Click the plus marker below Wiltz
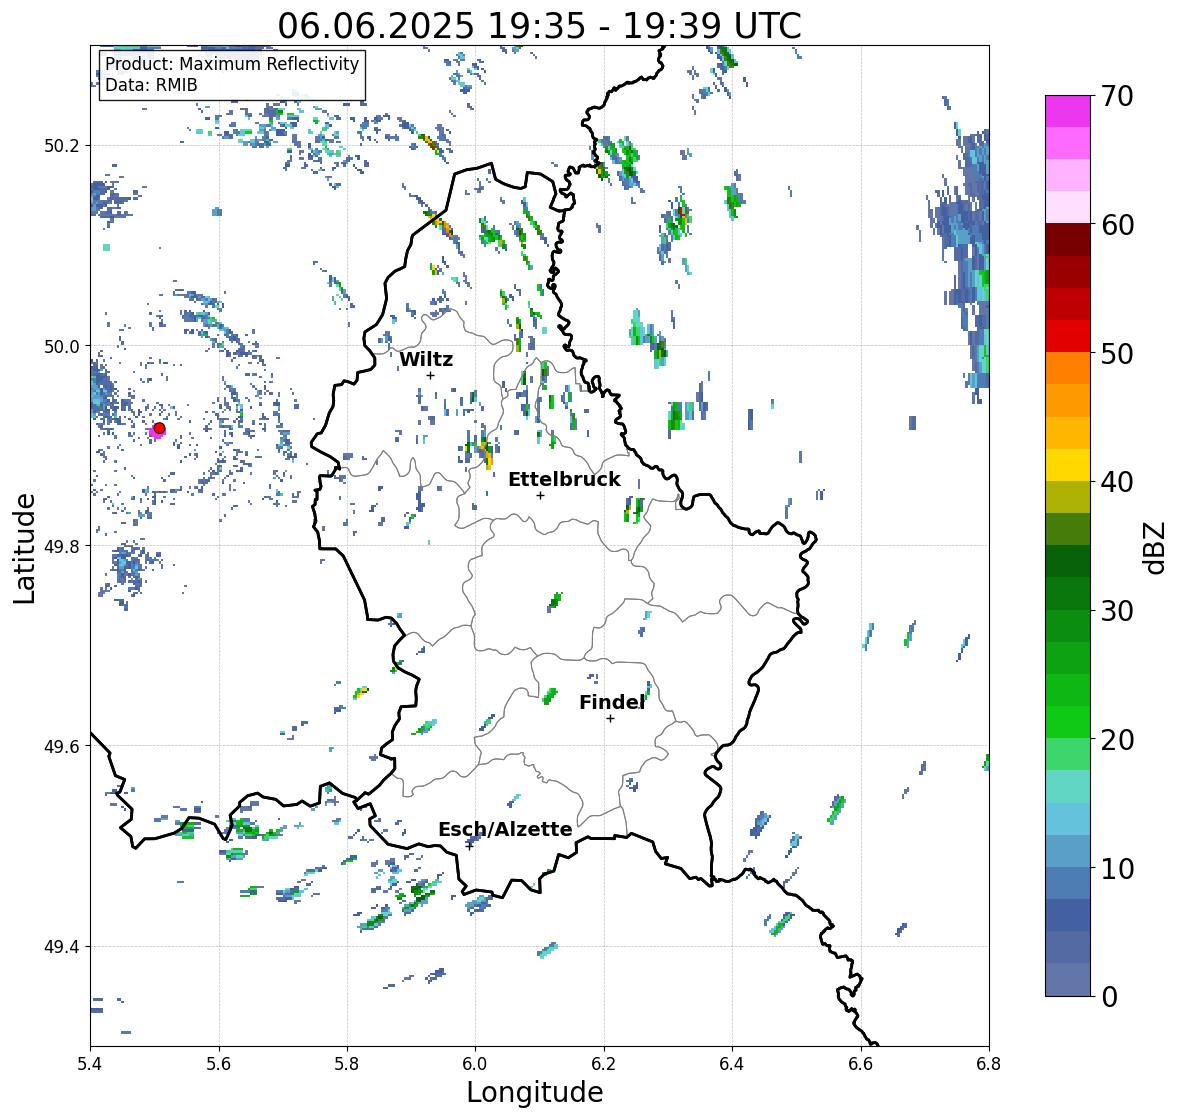This screenshot has width=1179, height=1117. click(430, 375)
